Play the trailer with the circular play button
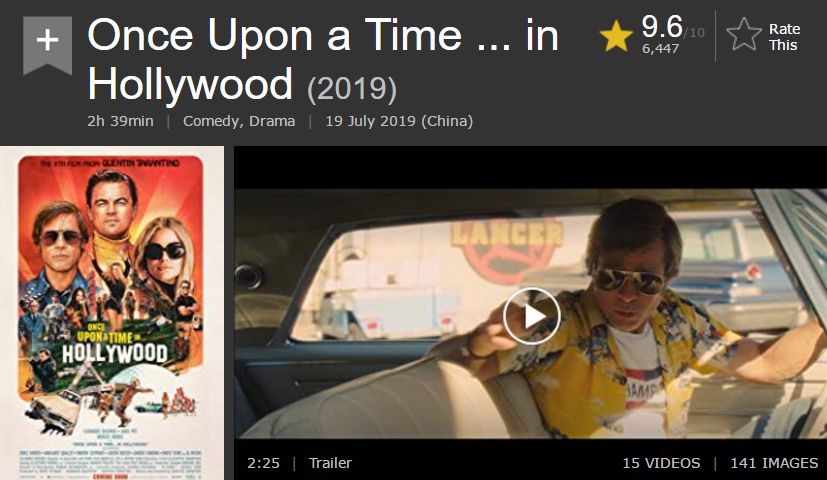 coord(532,316)
